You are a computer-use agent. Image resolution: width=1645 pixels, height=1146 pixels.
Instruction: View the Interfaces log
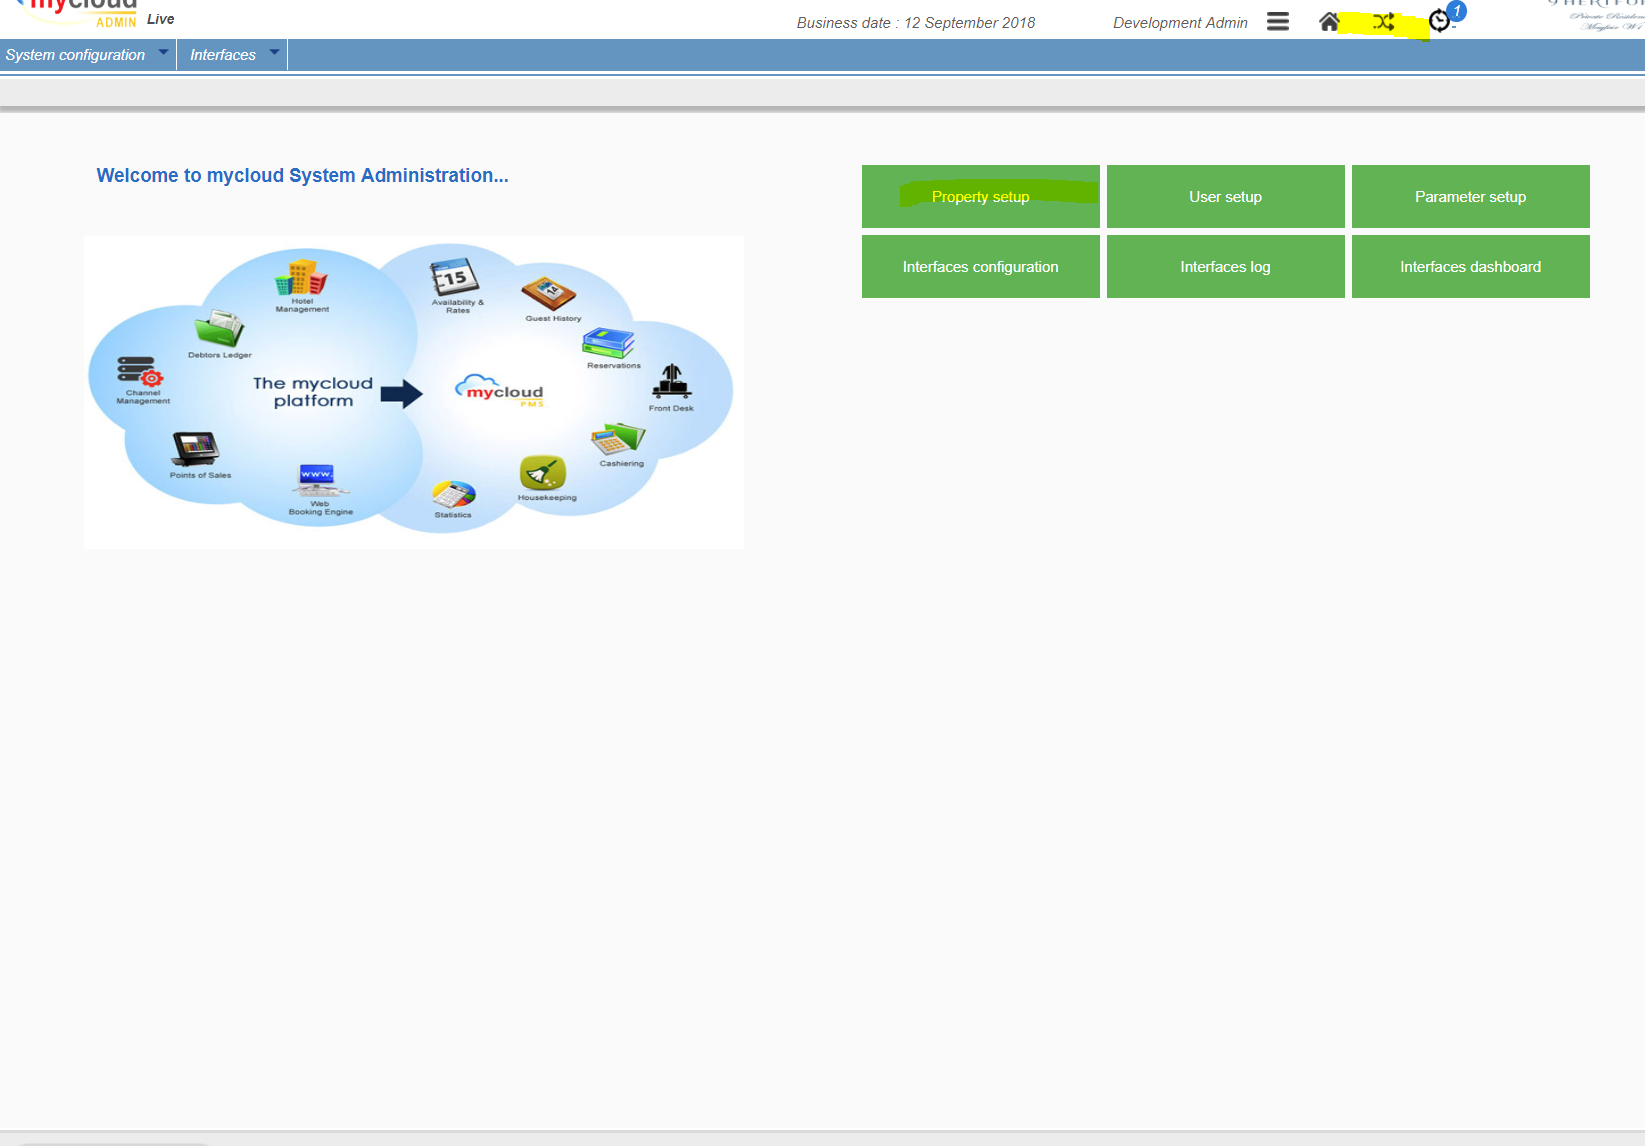[x=1226, y=267]
